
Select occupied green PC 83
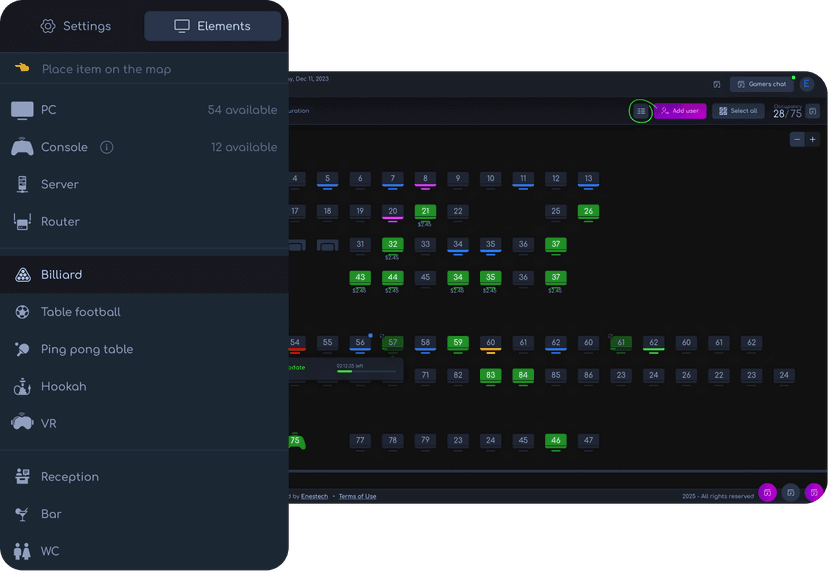pos(491,376)
